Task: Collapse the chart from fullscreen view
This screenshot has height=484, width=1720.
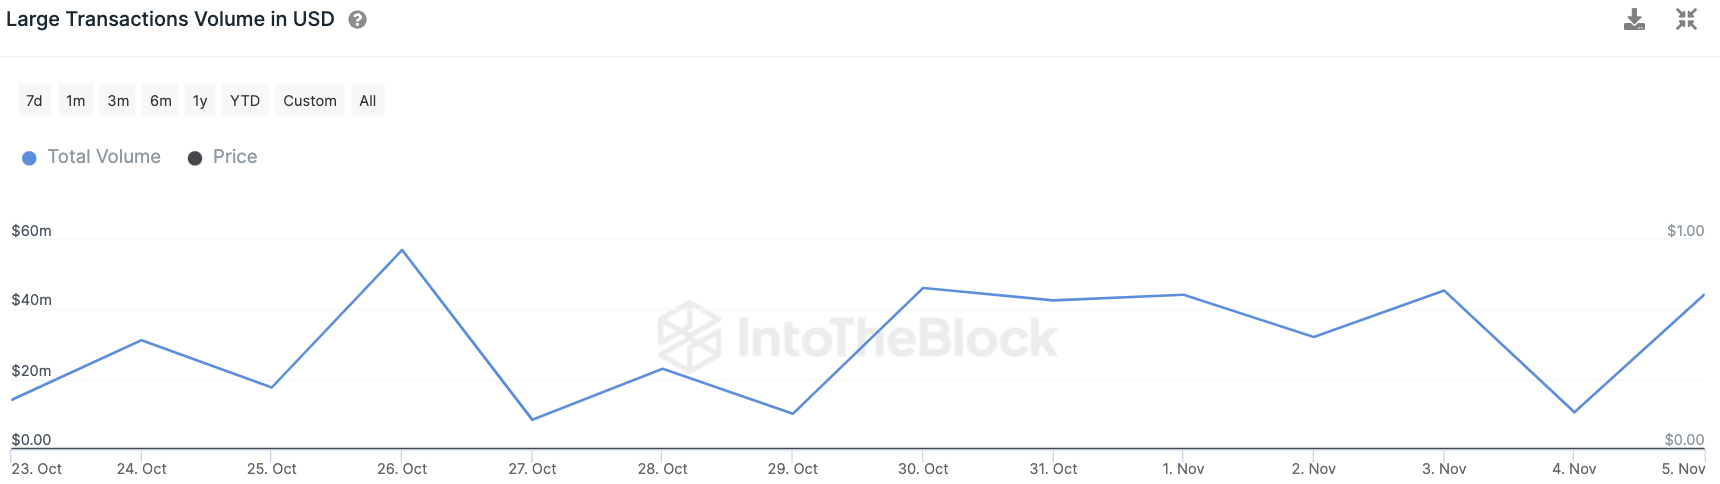Action: (1686, 19)
